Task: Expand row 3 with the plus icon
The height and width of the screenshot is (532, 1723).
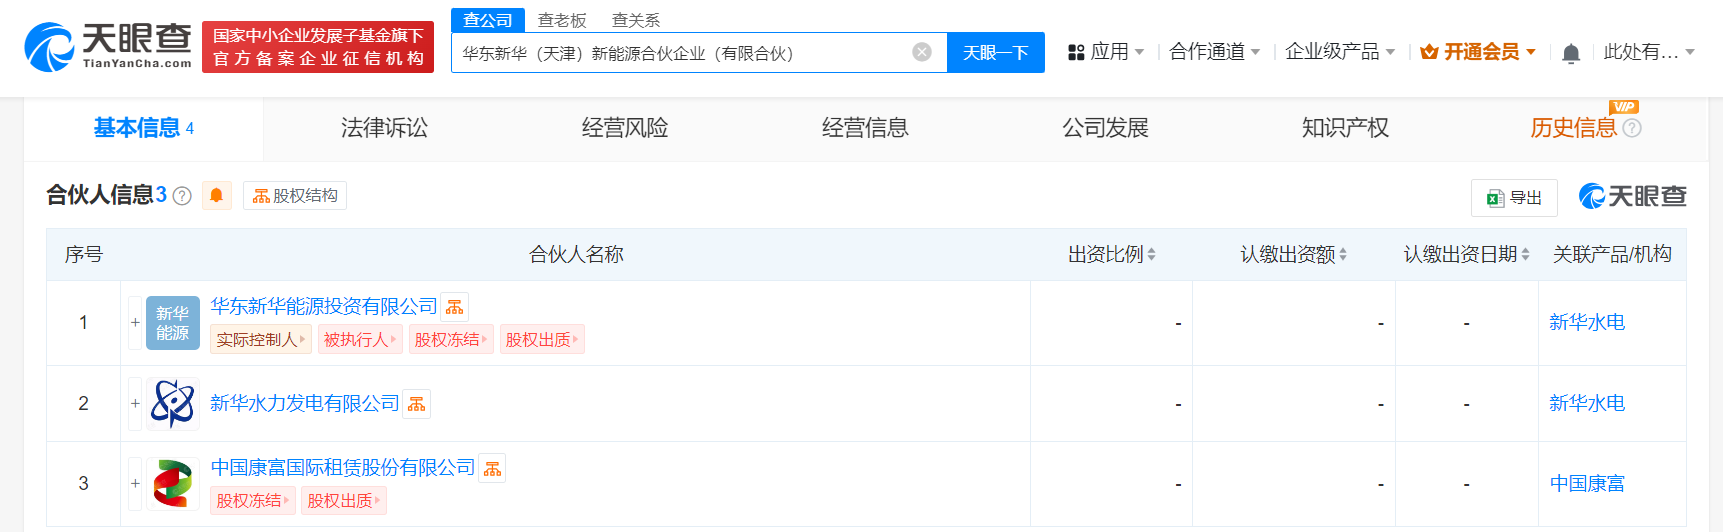Action: (x=135, y=484)
